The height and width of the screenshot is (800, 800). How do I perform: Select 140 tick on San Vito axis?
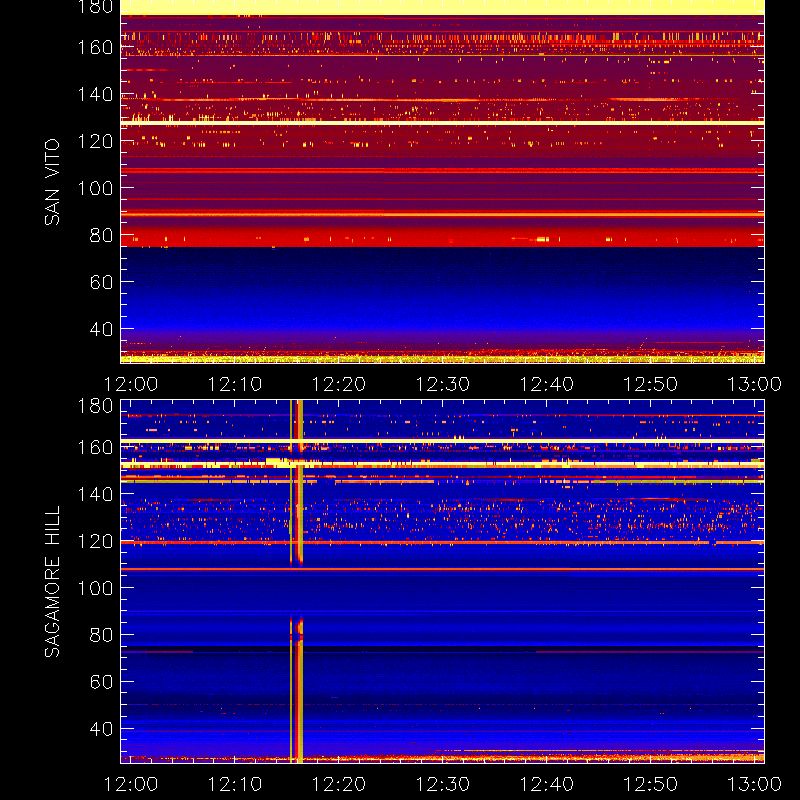95,94
